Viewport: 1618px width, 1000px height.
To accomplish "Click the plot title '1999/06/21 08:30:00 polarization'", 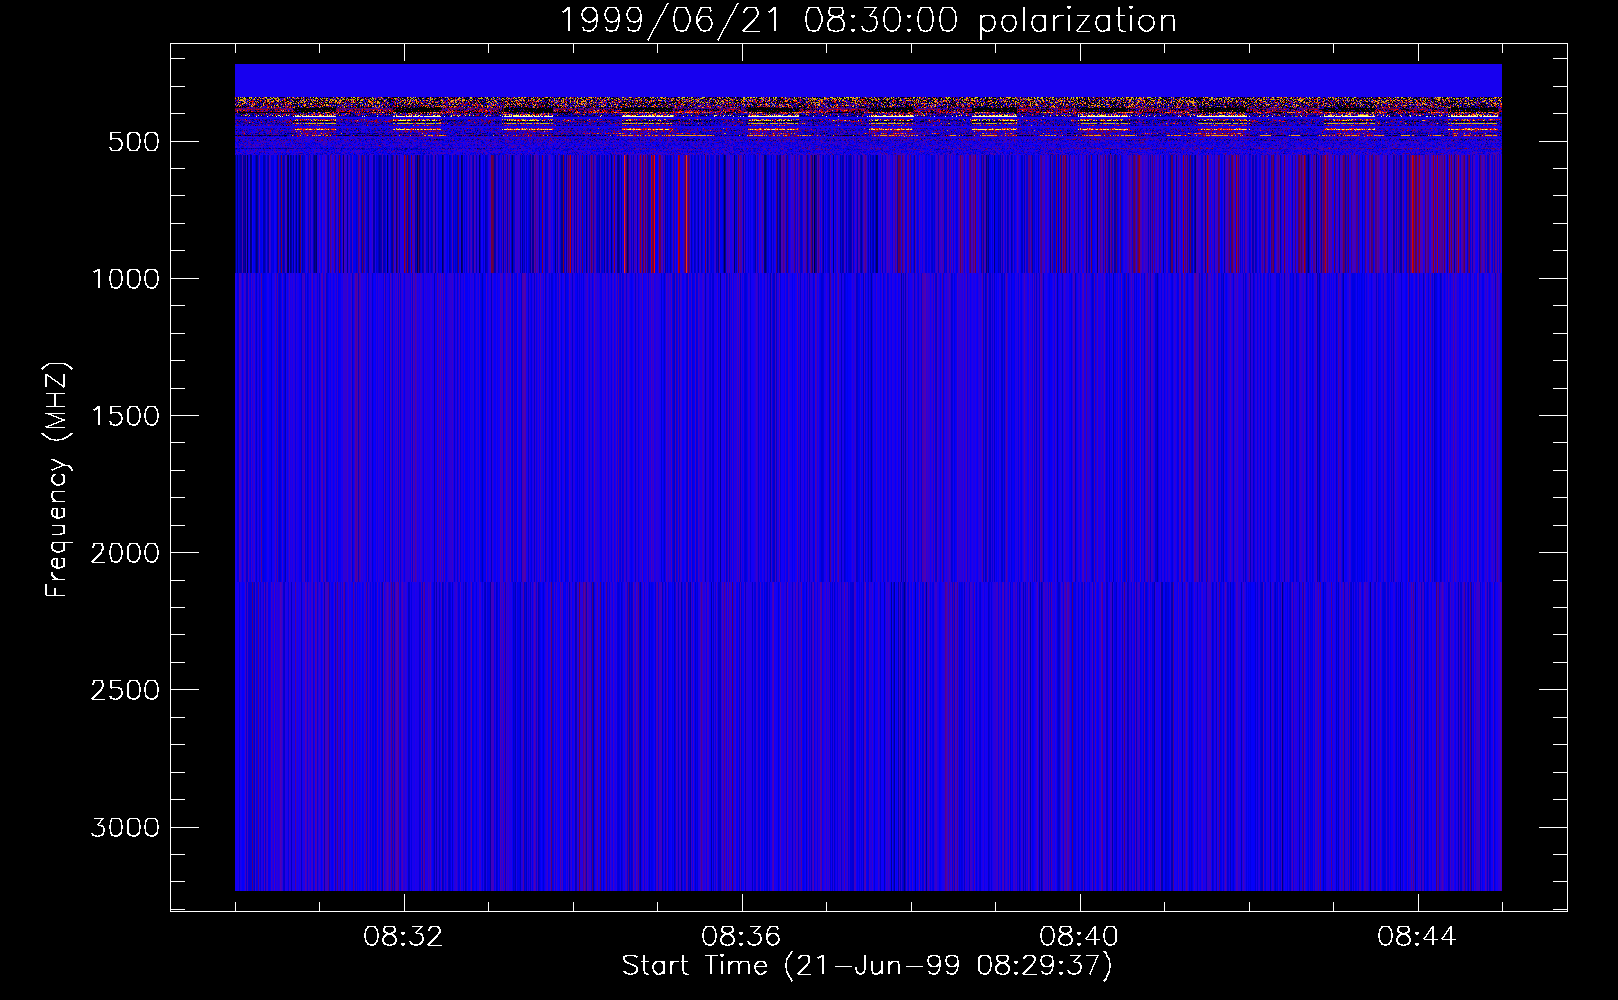I will point(868,21).
